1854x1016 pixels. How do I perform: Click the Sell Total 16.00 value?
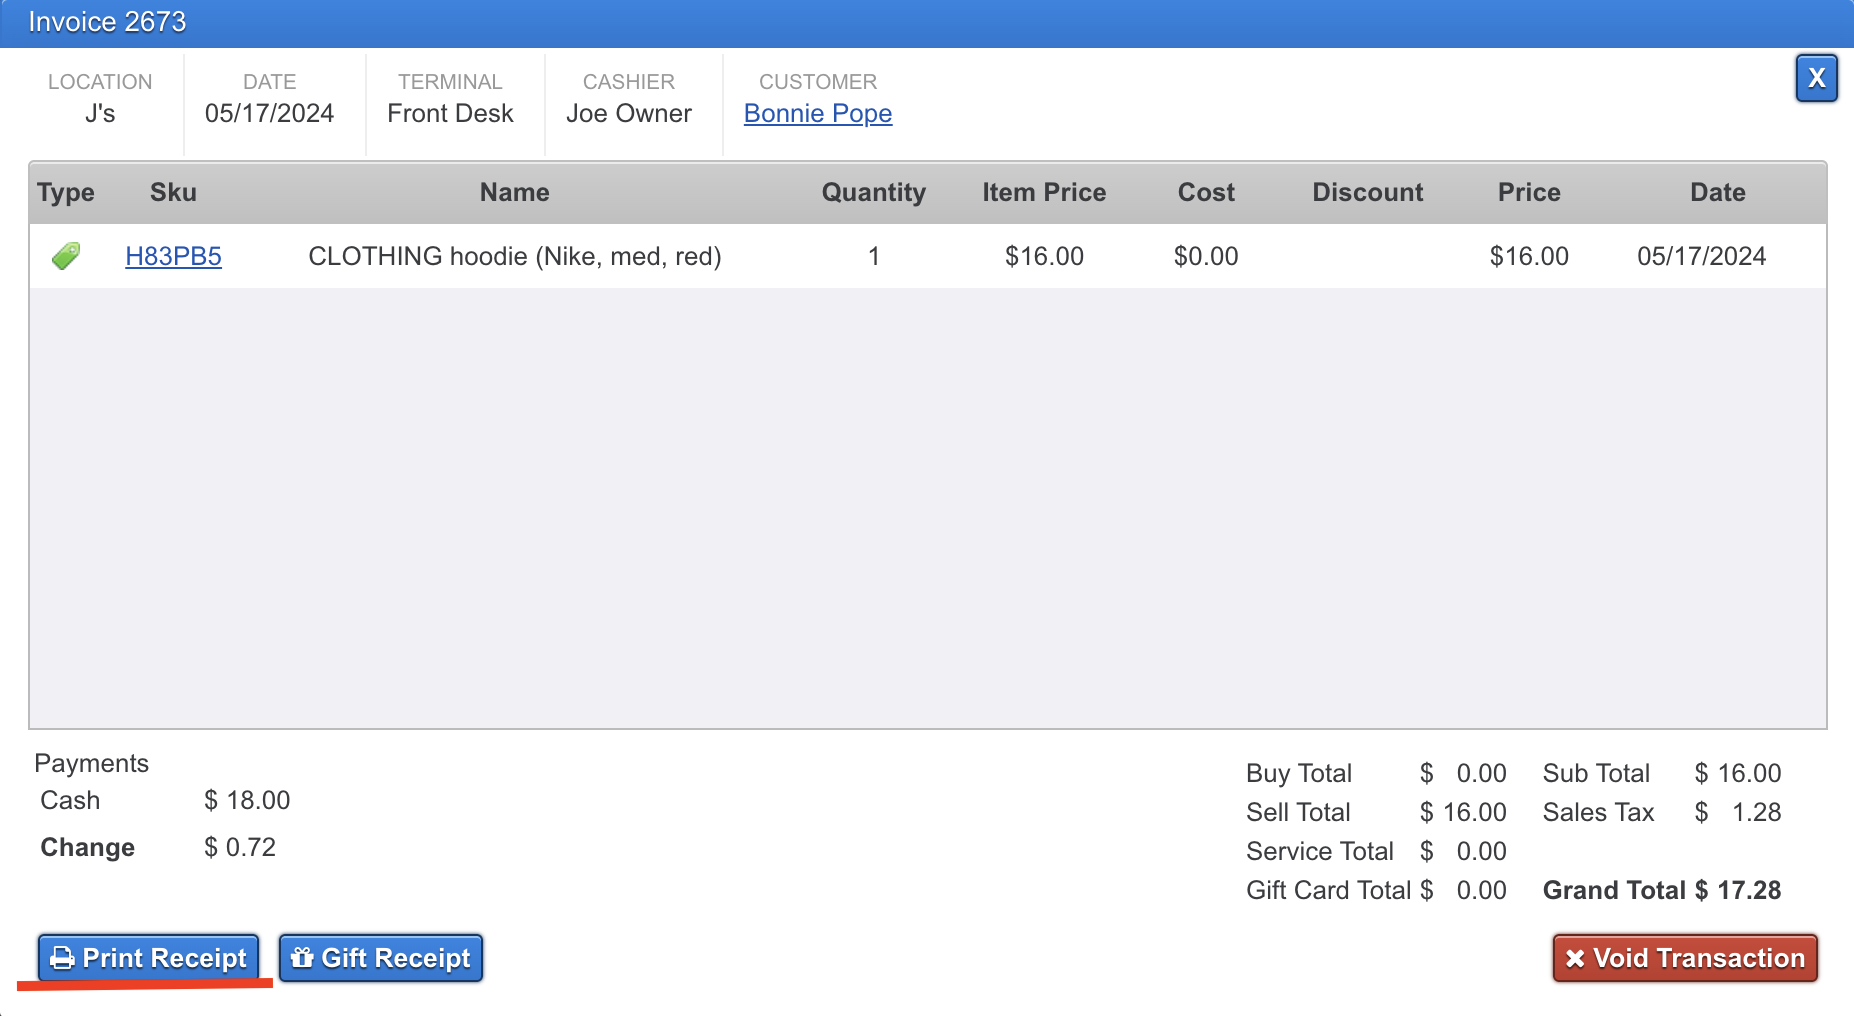(x=1463, y=812)
